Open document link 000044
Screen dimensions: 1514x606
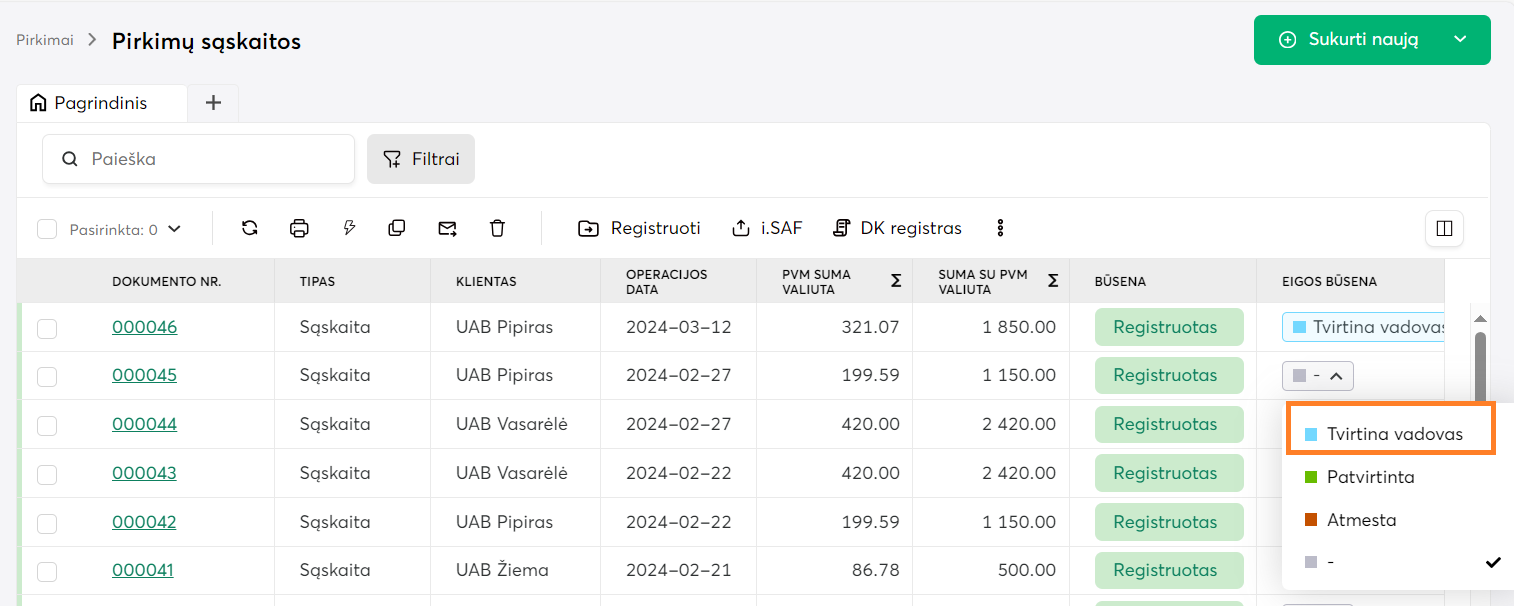click(144, 424)
